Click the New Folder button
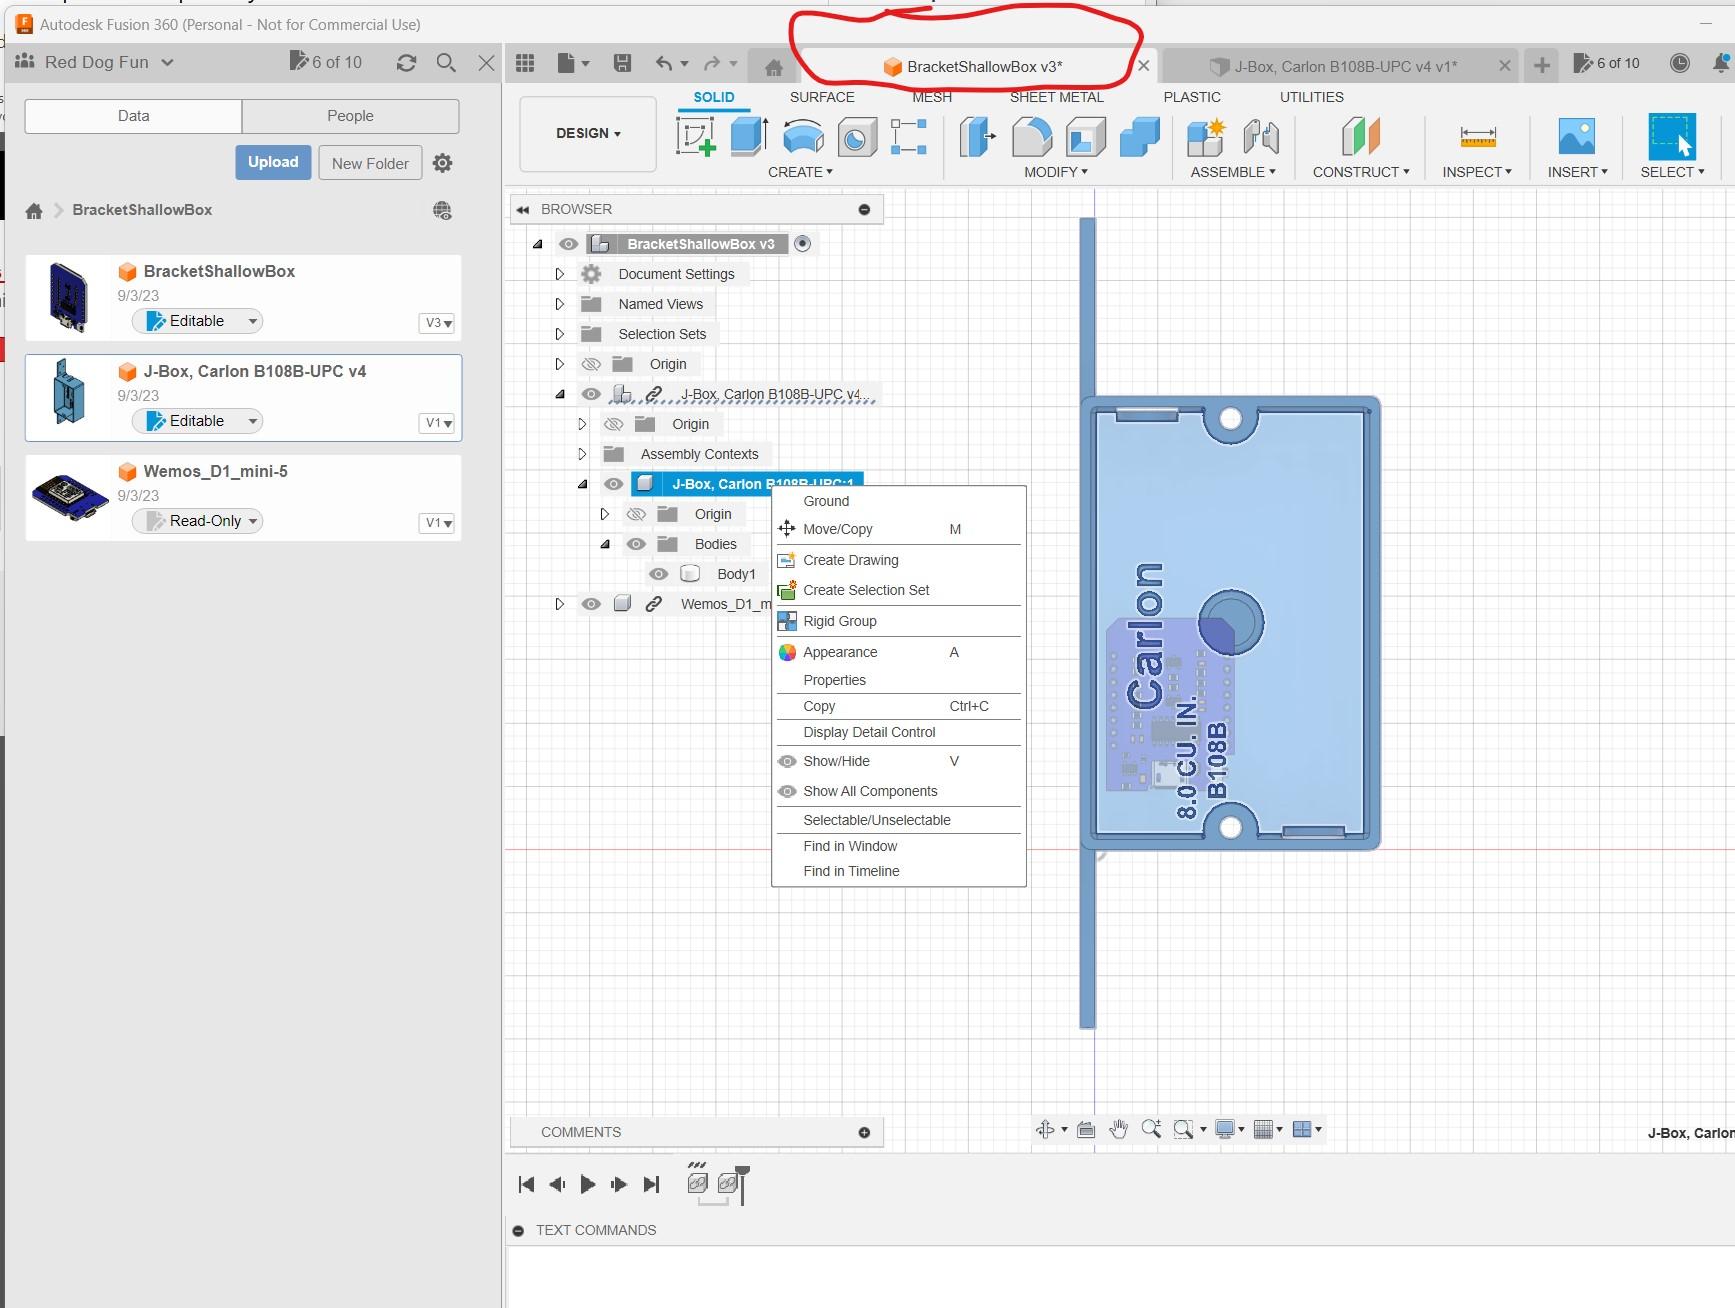Screen dimensions: 1735x1308 (x=370, y=163)
